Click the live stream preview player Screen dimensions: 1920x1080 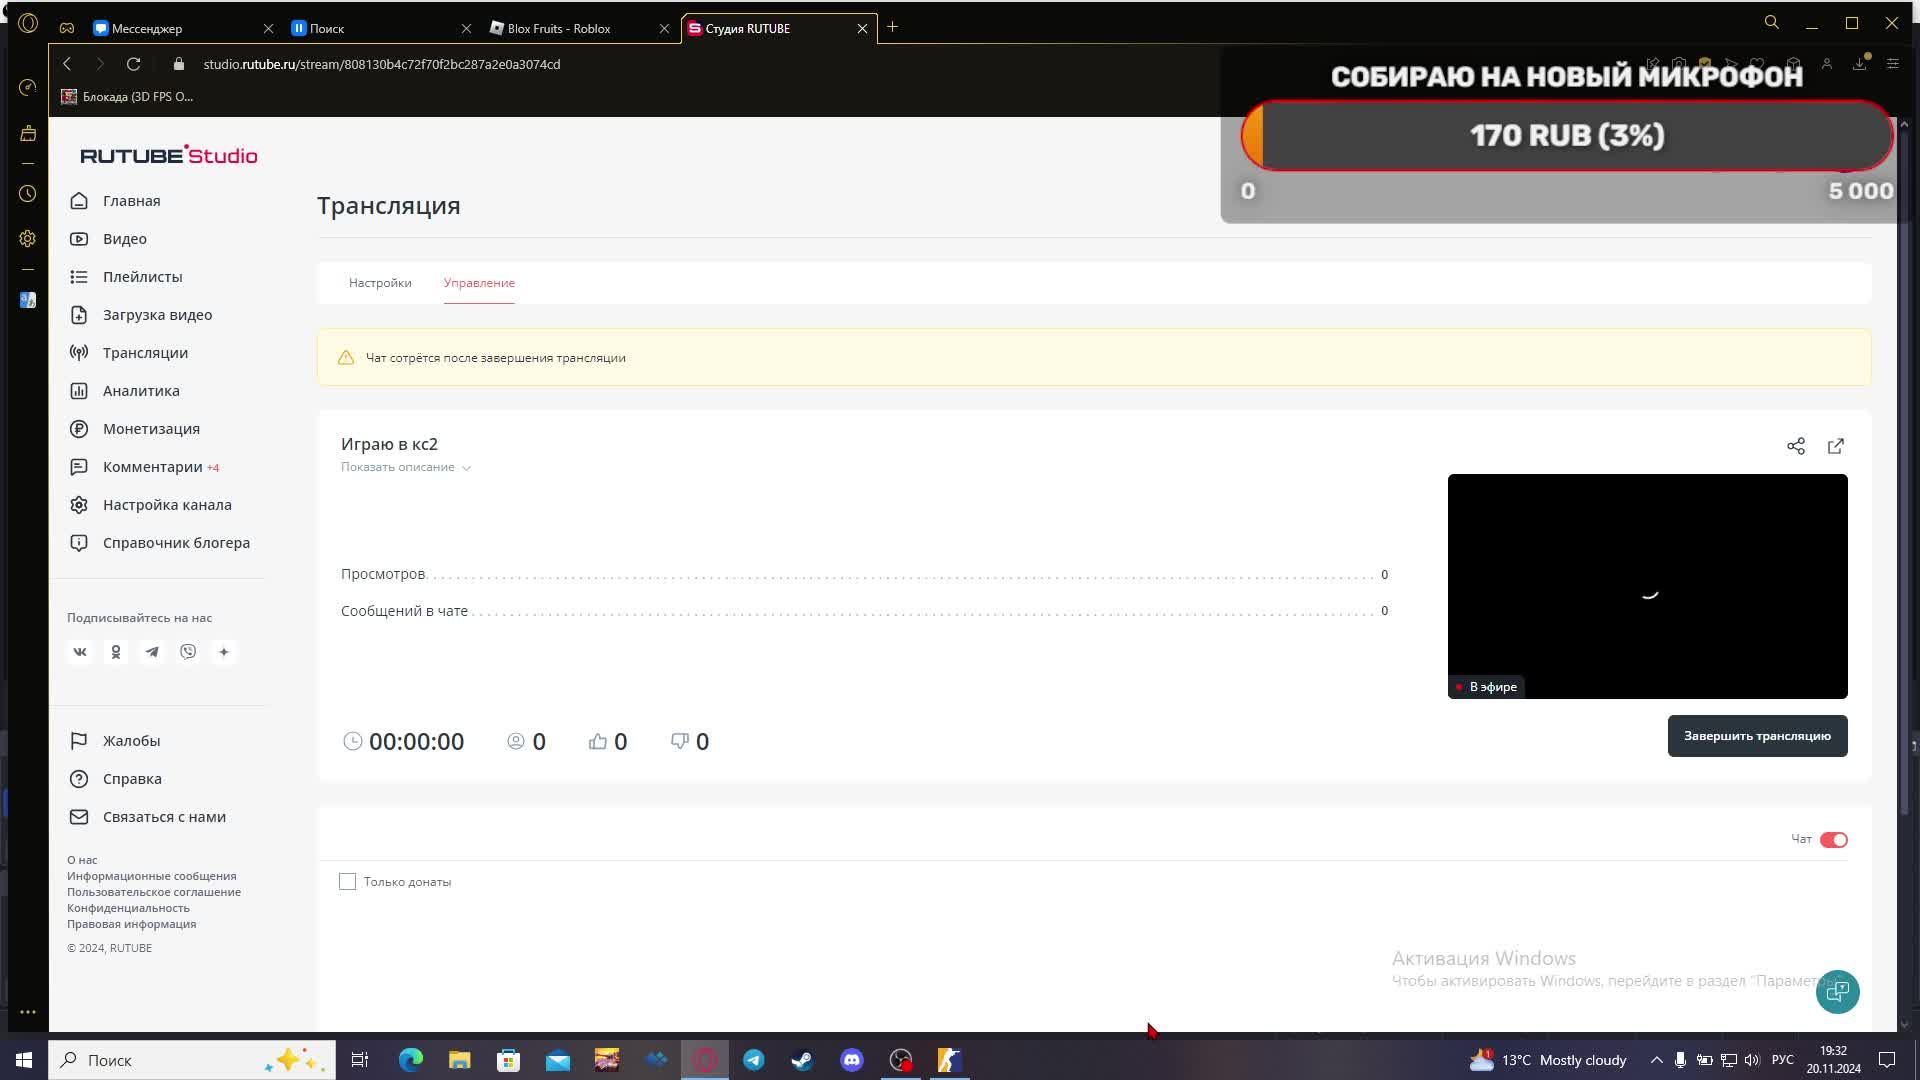point(1646,585)
